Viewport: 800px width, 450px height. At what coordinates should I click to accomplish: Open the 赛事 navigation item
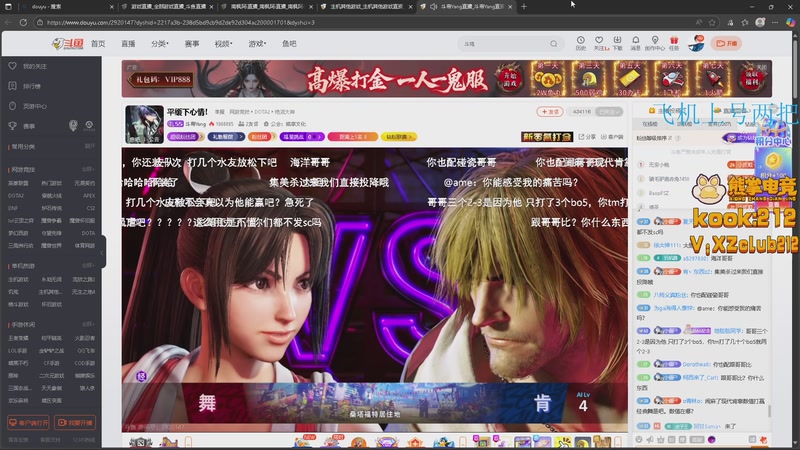click(192, 44)
